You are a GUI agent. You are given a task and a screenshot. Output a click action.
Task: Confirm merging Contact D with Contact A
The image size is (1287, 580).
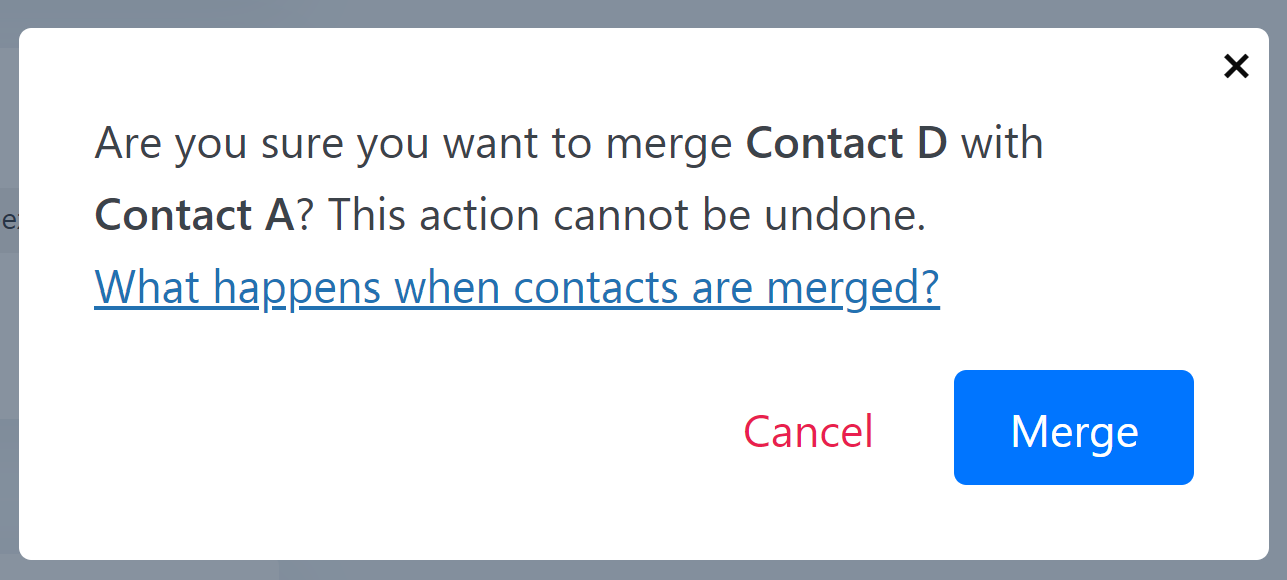tap(1073, 428)
